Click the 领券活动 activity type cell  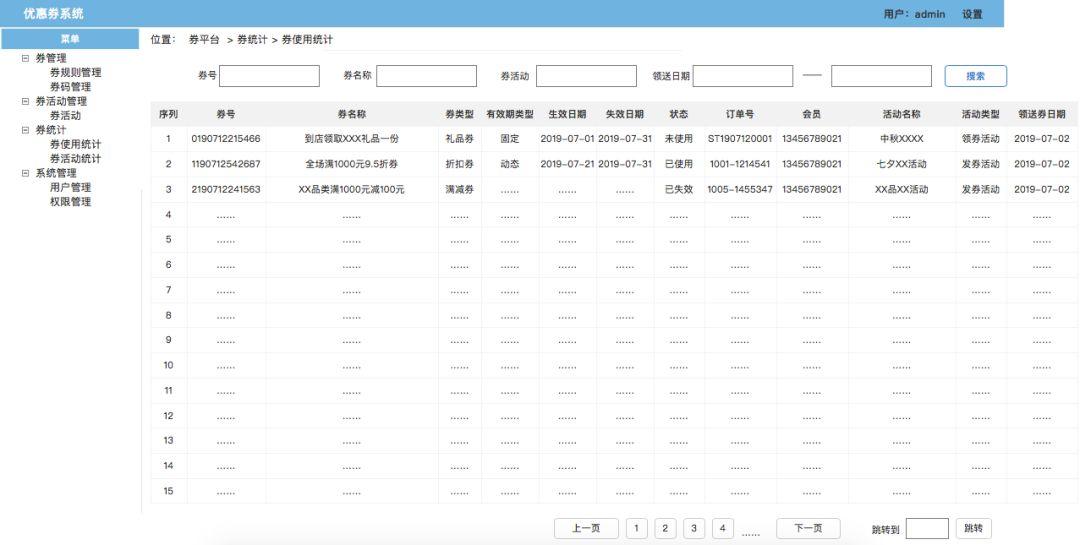(x=980, y=139)
